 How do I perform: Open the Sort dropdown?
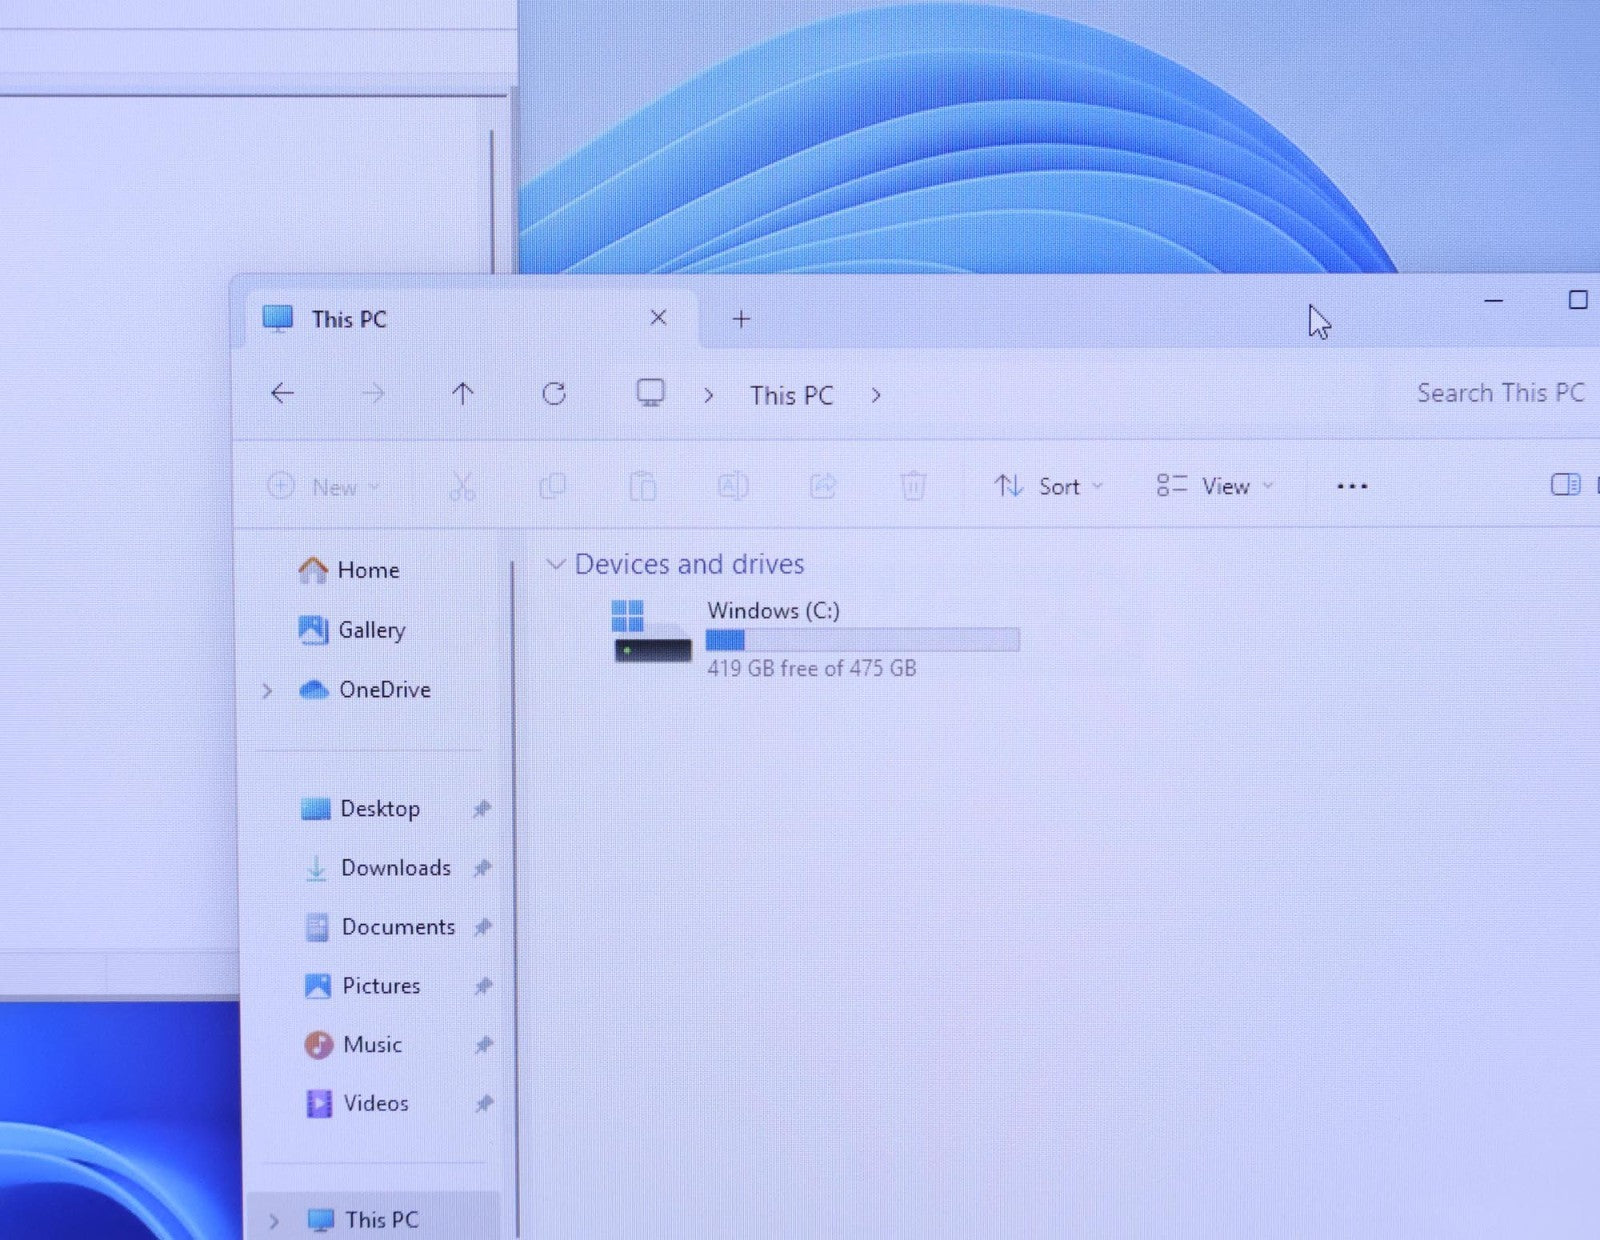(x=1048, y=487)
